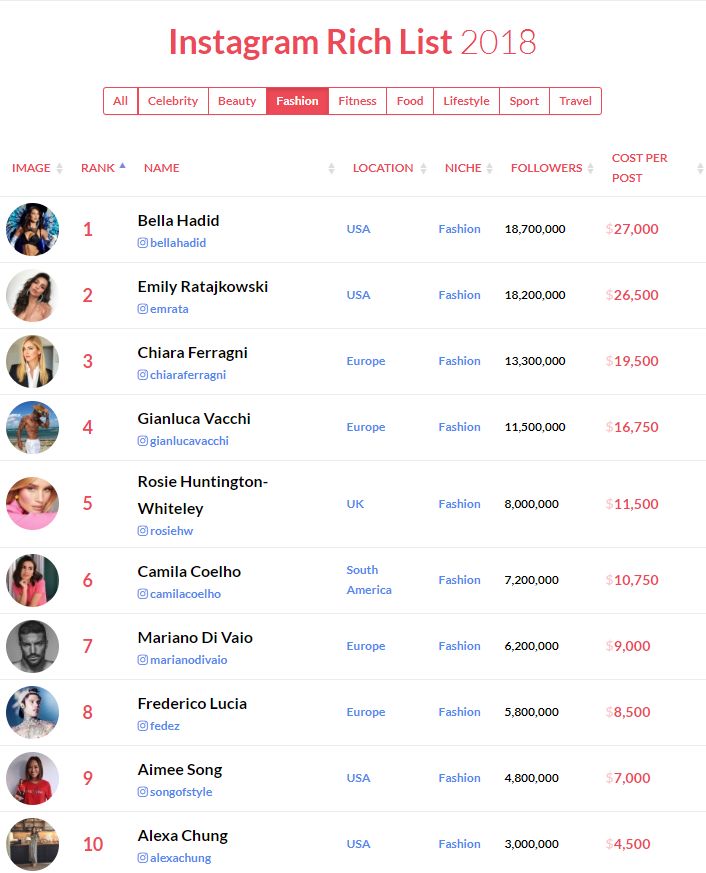The width and height of the screenshot is (706, 873).
Task: Click Instagram icon beside chiaraferragni handle
Action: (143, 375)
